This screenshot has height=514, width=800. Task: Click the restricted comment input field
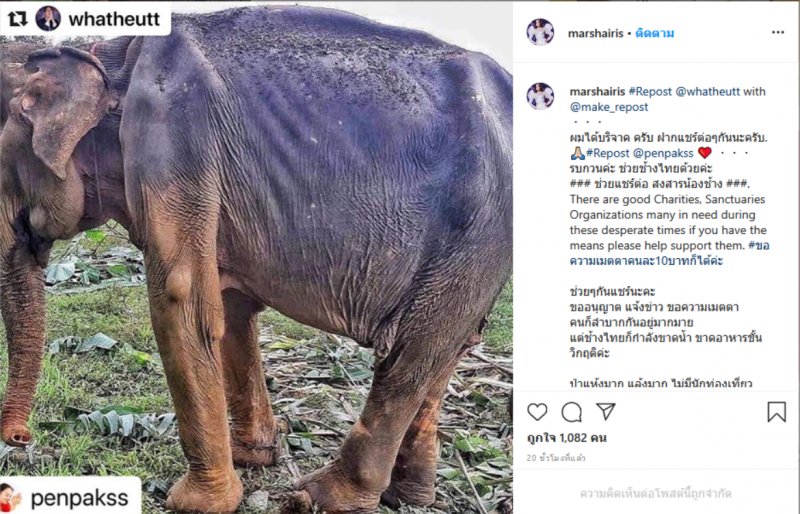[x=655, y=493]
